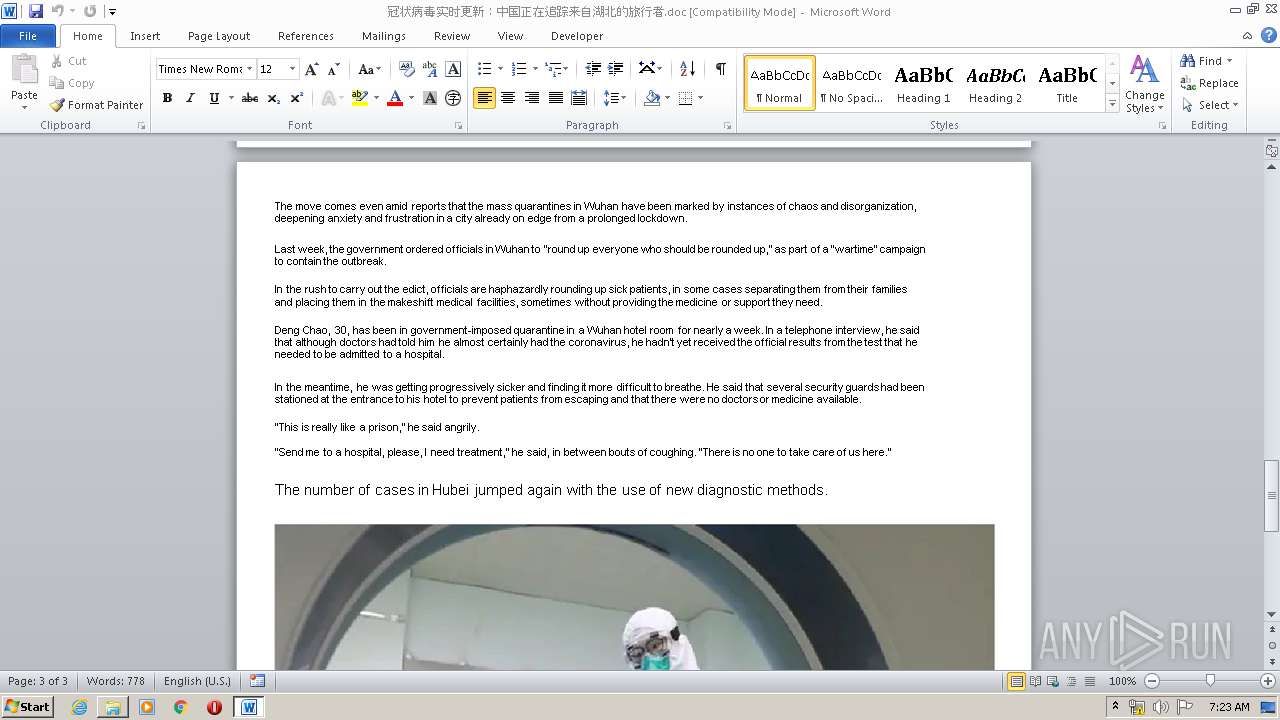Apply character border icon
Image resolution: width=1280 pixels, height=720 pixels.
pyautogui.click(x=453, y=69)
